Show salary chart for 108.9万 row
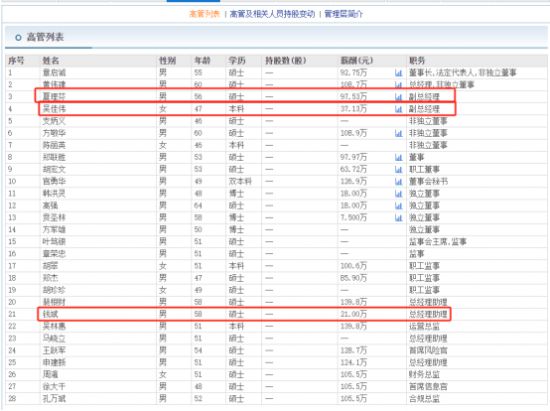 coord(398,133)
